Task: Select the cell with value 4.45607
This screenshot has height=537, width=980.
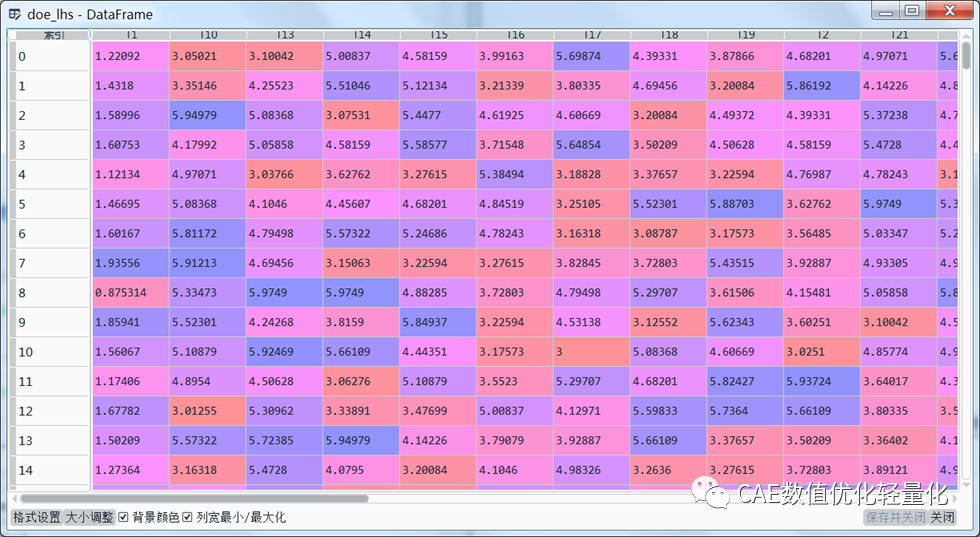Action: [362, 204]
